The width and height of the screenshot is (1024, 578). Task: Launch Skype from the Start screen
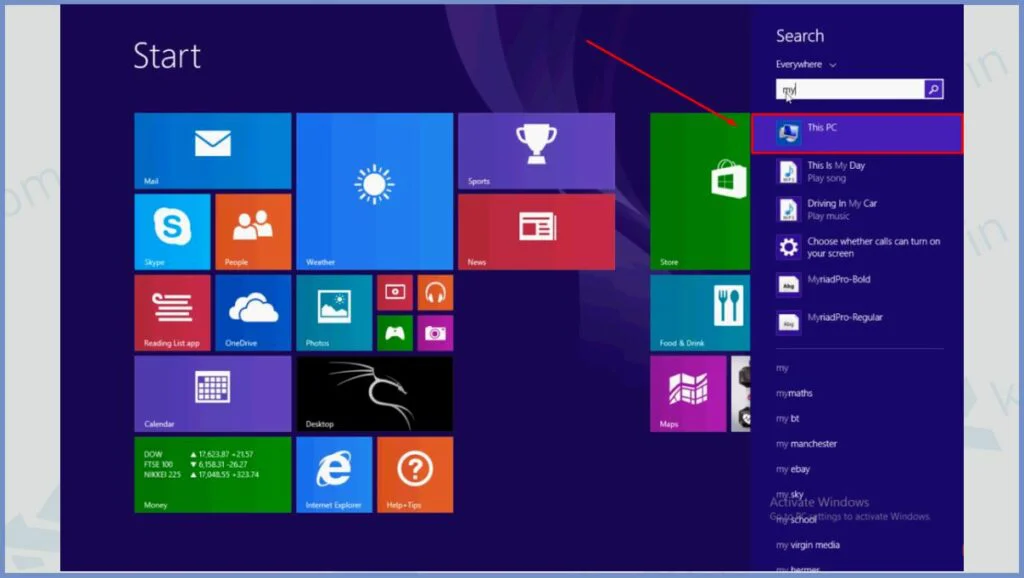172,231
